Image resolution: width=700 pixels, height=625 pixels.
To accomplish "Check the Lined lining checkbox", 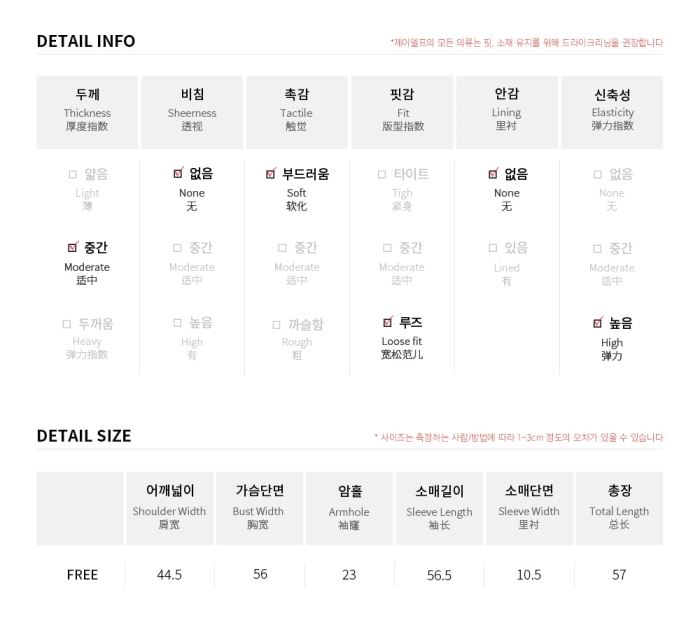I will (x=493, y=248).
